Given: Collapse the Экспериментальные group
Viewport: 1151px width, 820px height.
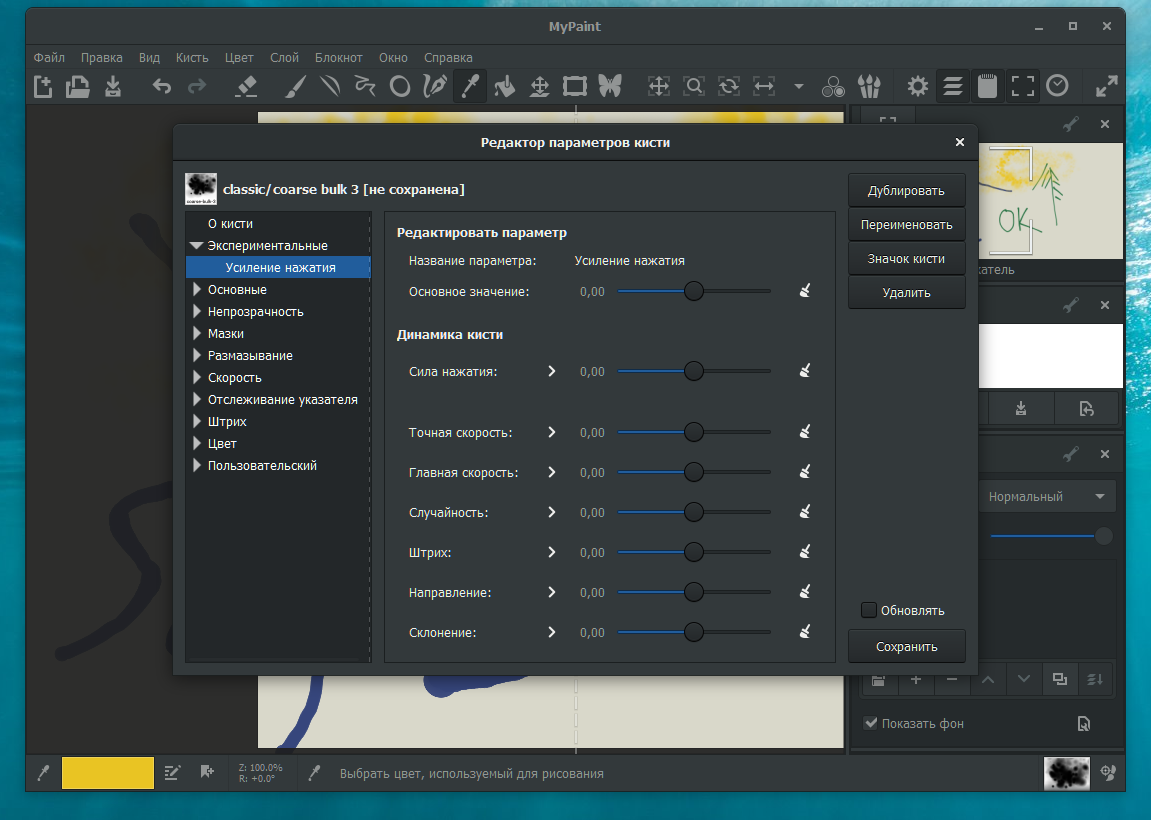Looking at the screenshot, I should (x=196, y=246).
